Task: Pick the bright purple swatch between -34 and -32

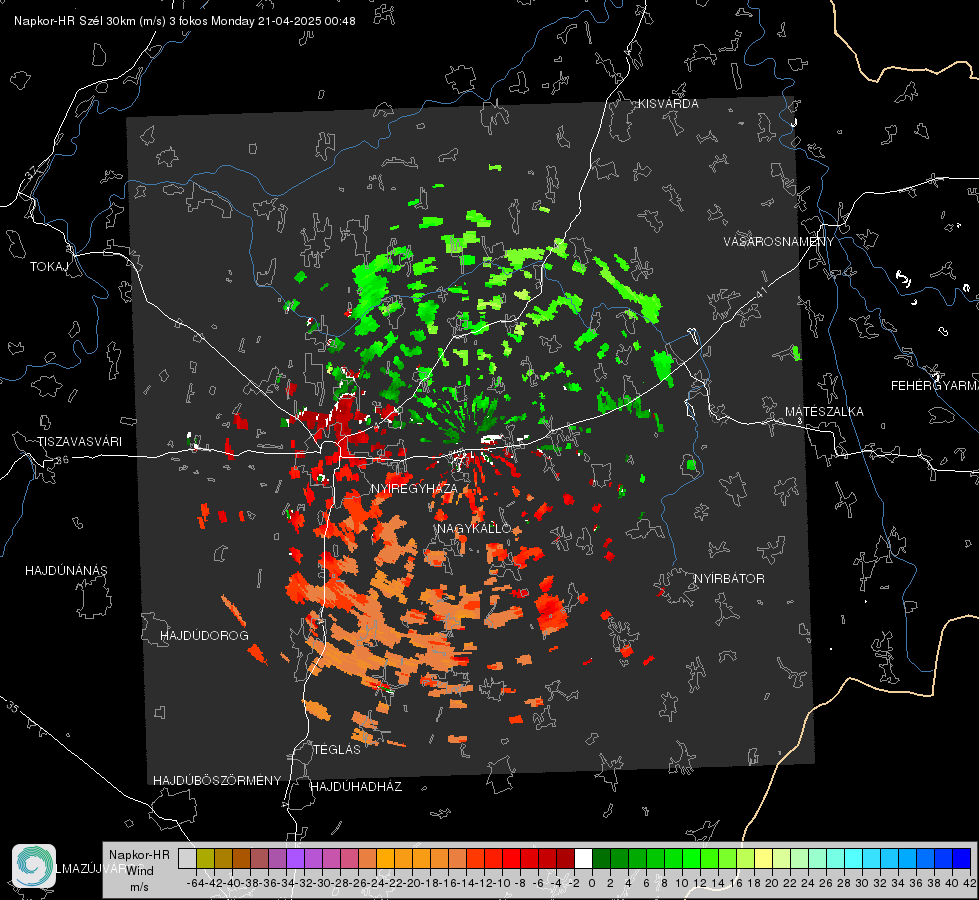Action: [x=295, y=858]
